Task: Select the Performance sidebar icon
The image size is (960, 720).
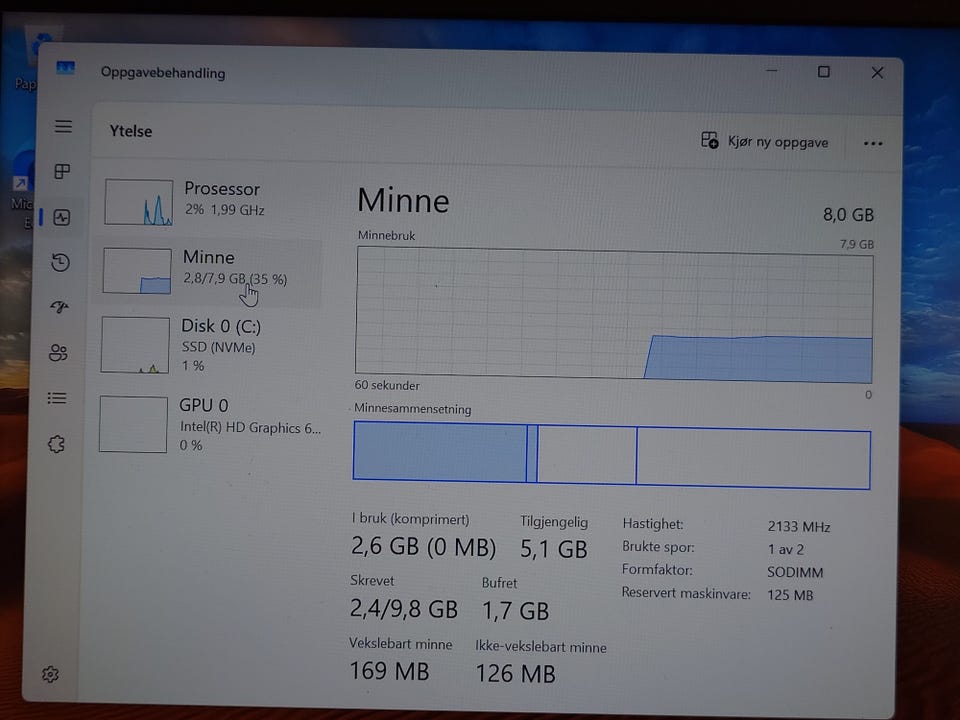Action: pyautogui.click(x=62, y=217)
